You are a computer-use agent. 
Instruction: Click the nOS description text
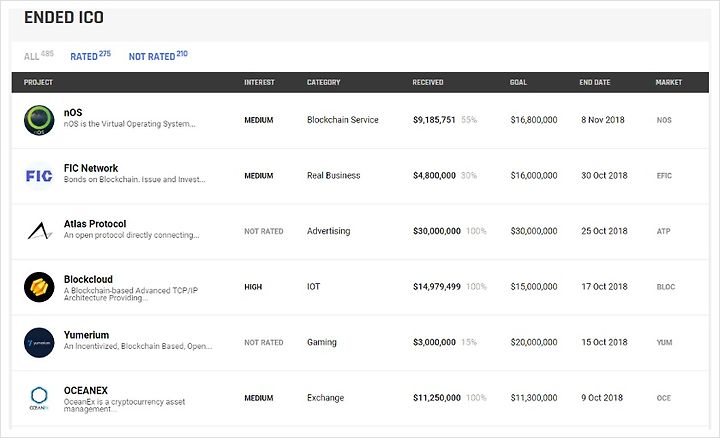pyautogui.click(x=129, y=124)
